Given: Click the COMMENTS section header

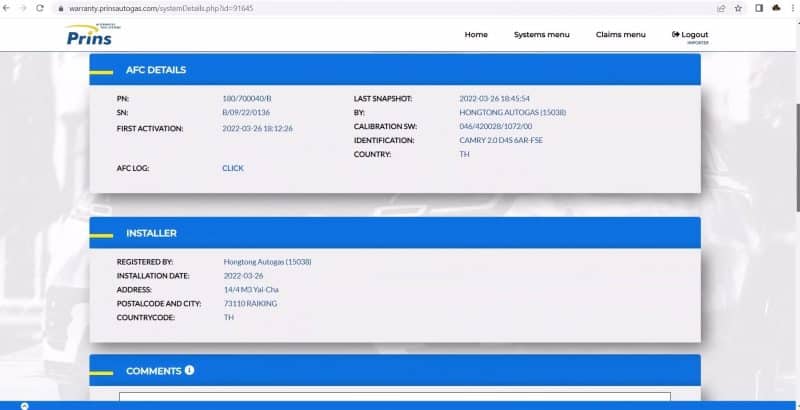Looking at the screenshot, I should tap(395, 371).
